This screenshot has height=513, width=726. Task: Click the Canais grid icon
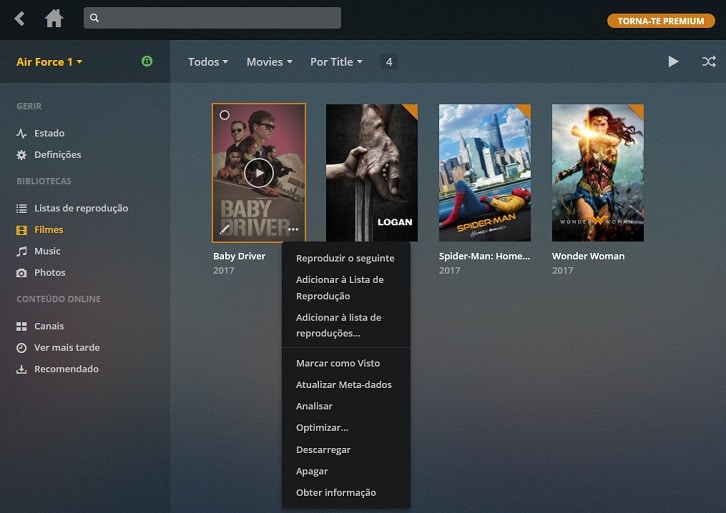[21, 326]
